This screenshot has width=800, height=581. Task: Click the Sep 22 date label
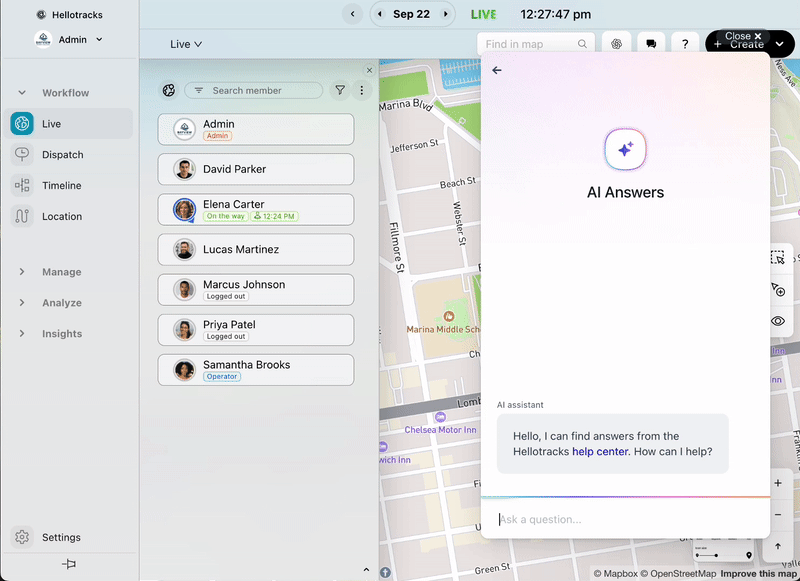coord(411,14)
